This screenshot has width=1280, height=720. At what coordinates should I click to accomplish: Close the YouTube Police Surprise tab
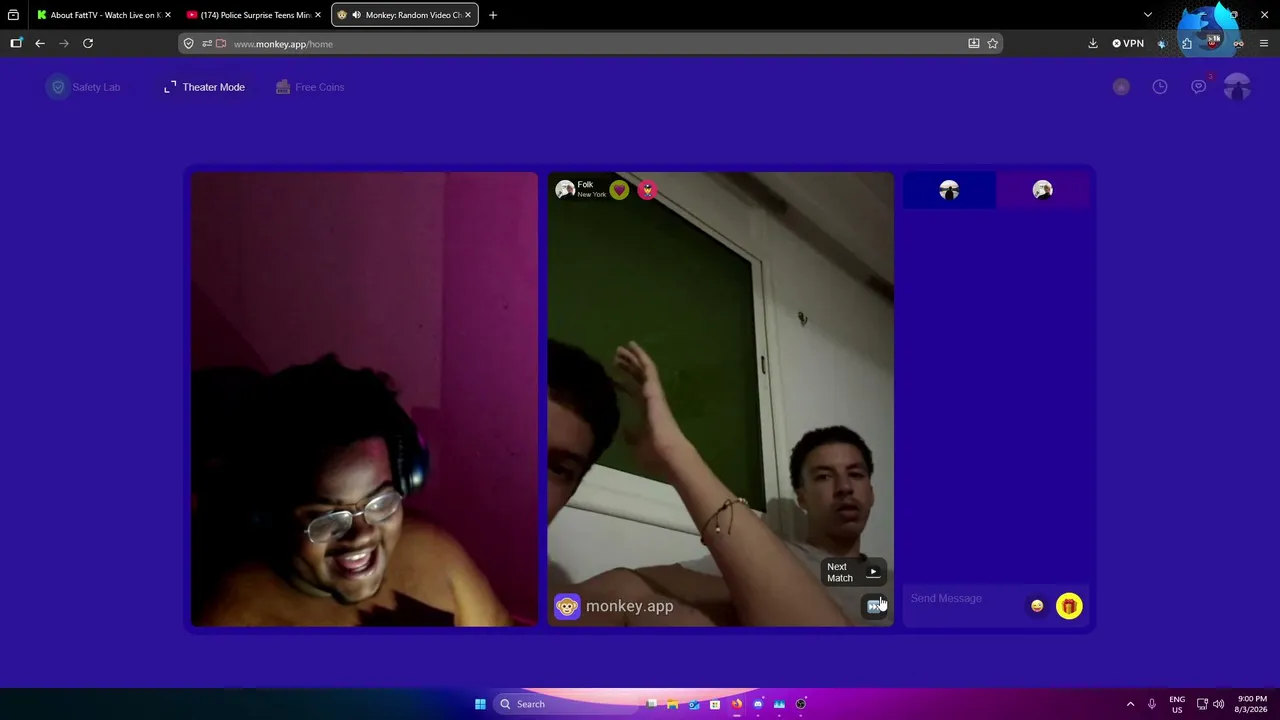(318, 15)
